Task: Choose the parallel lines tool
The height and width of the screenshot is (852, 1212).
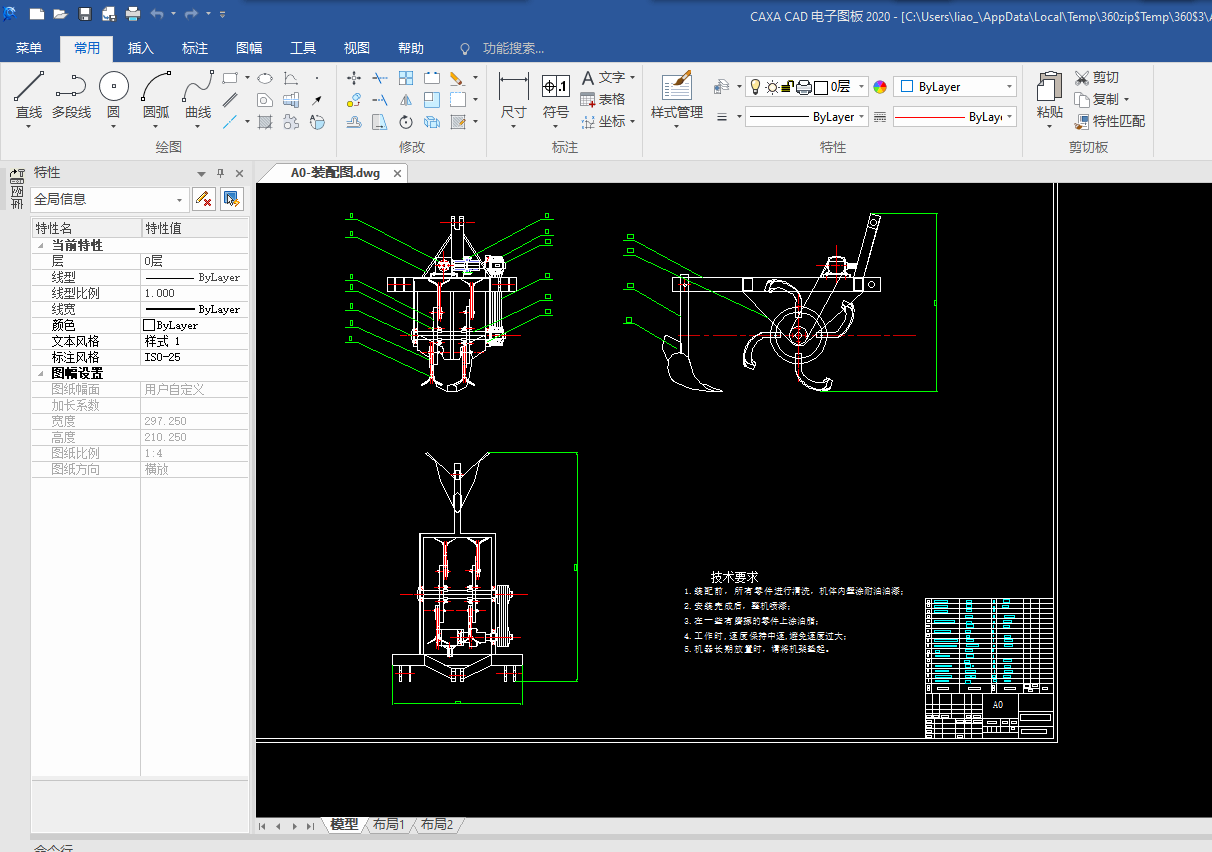Action: click(230, 100)
